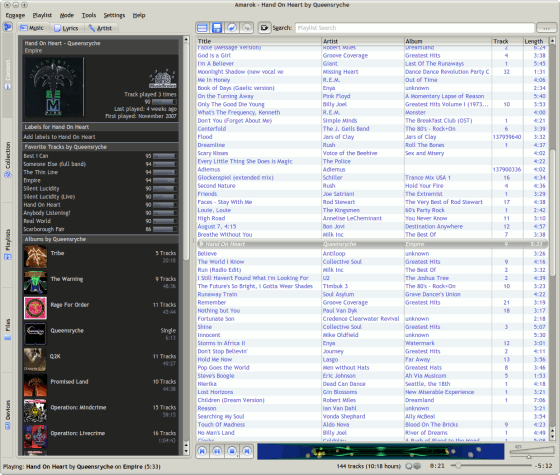Click Operation: Livecrime album cover

(x=35, y=436)
